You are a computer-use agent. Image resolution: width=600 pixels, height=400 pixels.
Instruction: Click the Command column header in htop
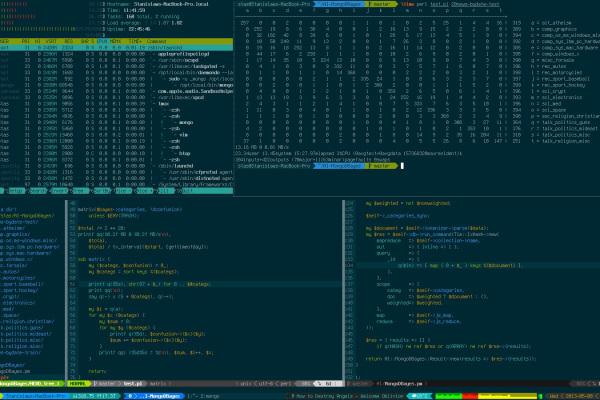pos(157,41)
